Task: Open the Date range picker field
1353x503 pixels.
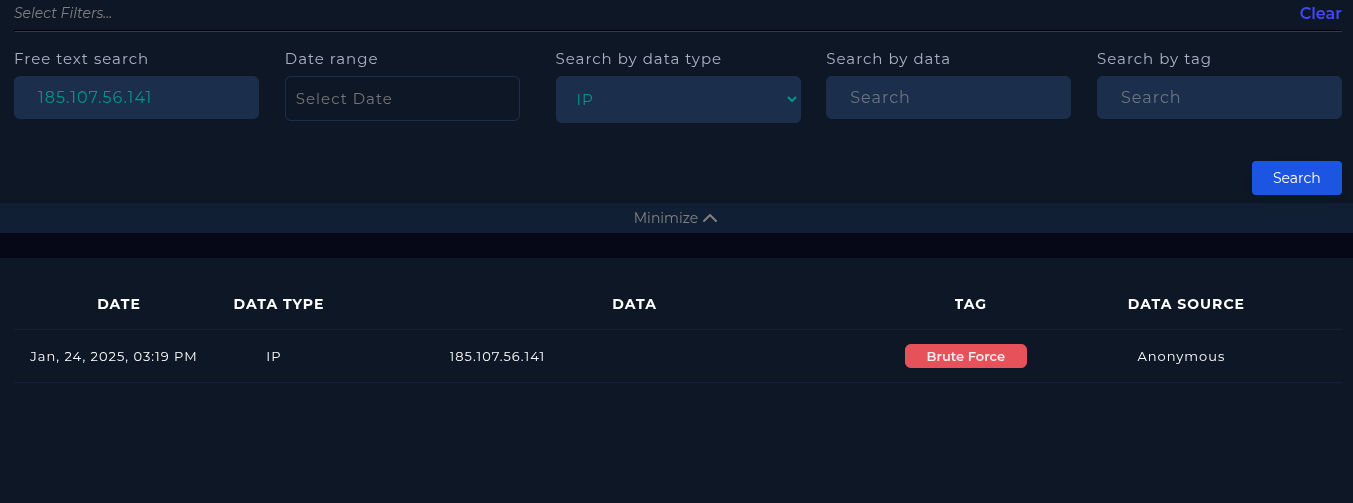Action: pos(402,99)
